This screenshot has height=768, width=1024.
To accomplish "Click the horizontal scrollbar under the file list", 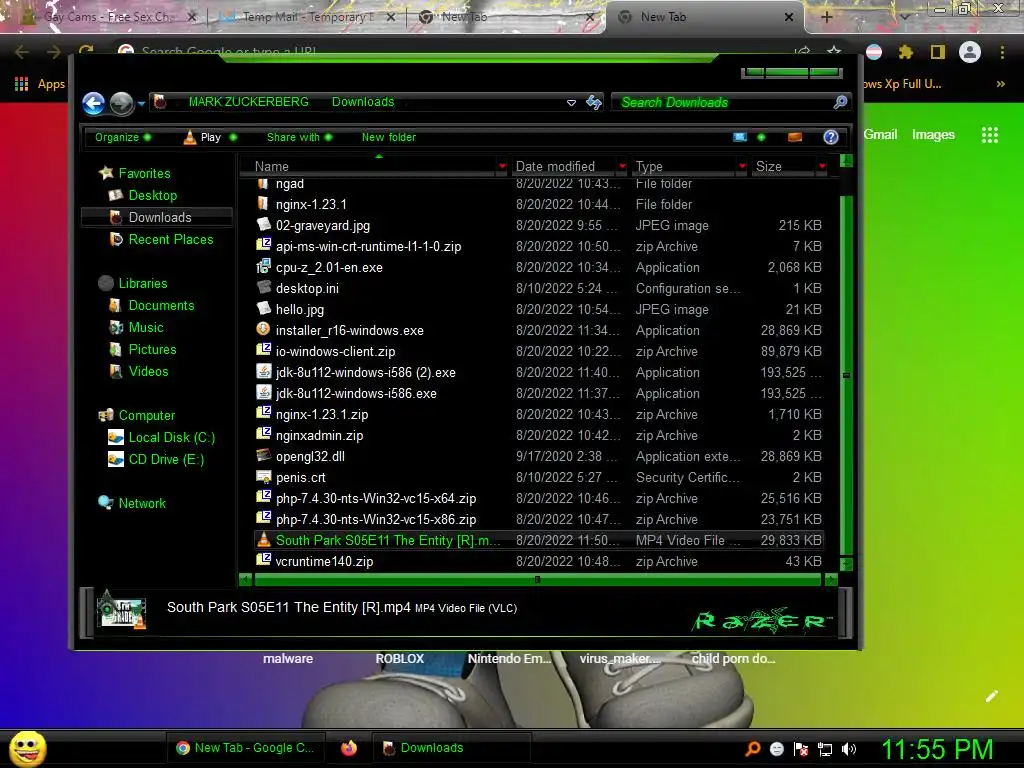I will pyautogui.click(x=537, y=579).
